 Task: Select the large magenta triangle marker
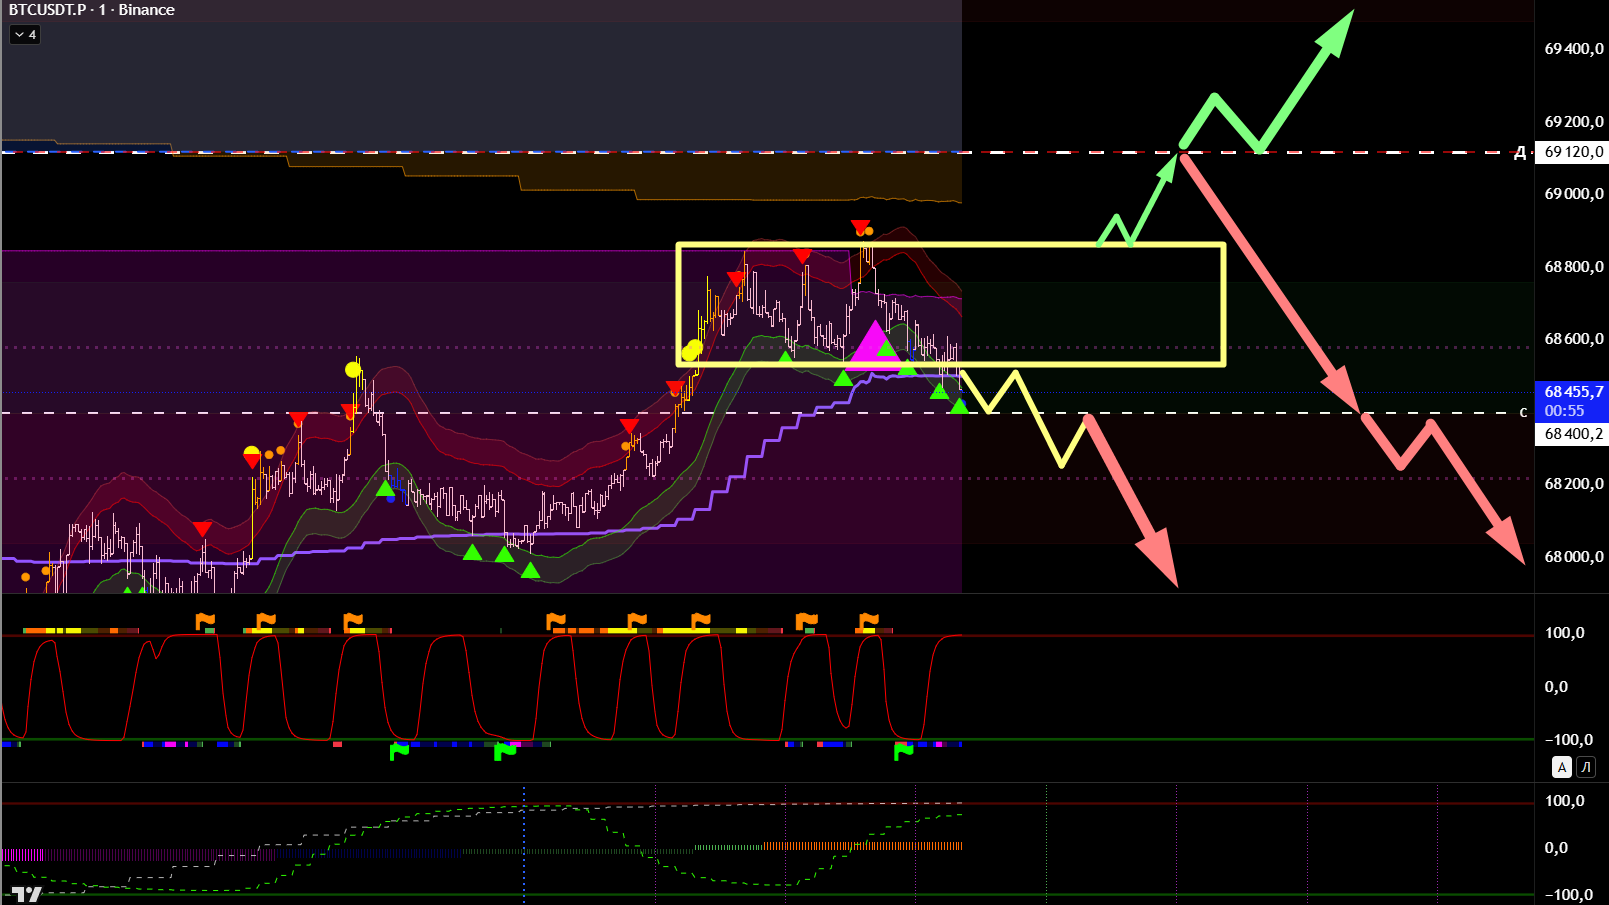[874, 341]
